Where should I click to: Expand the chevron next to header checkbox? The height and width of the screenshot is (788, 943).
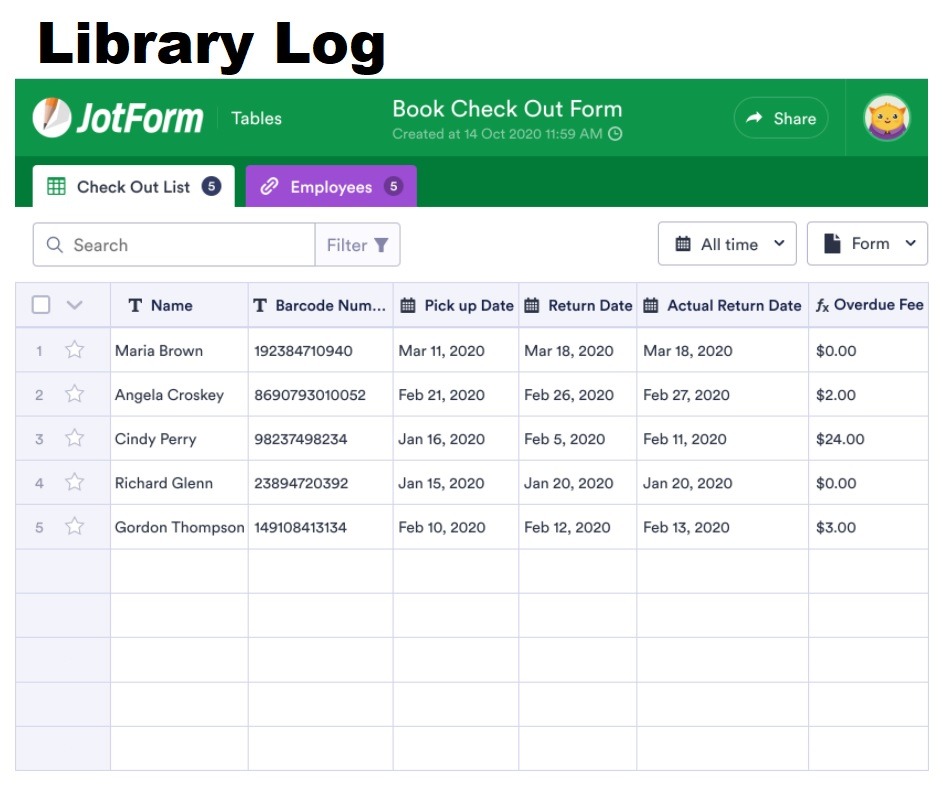click(x=74, y=305)
